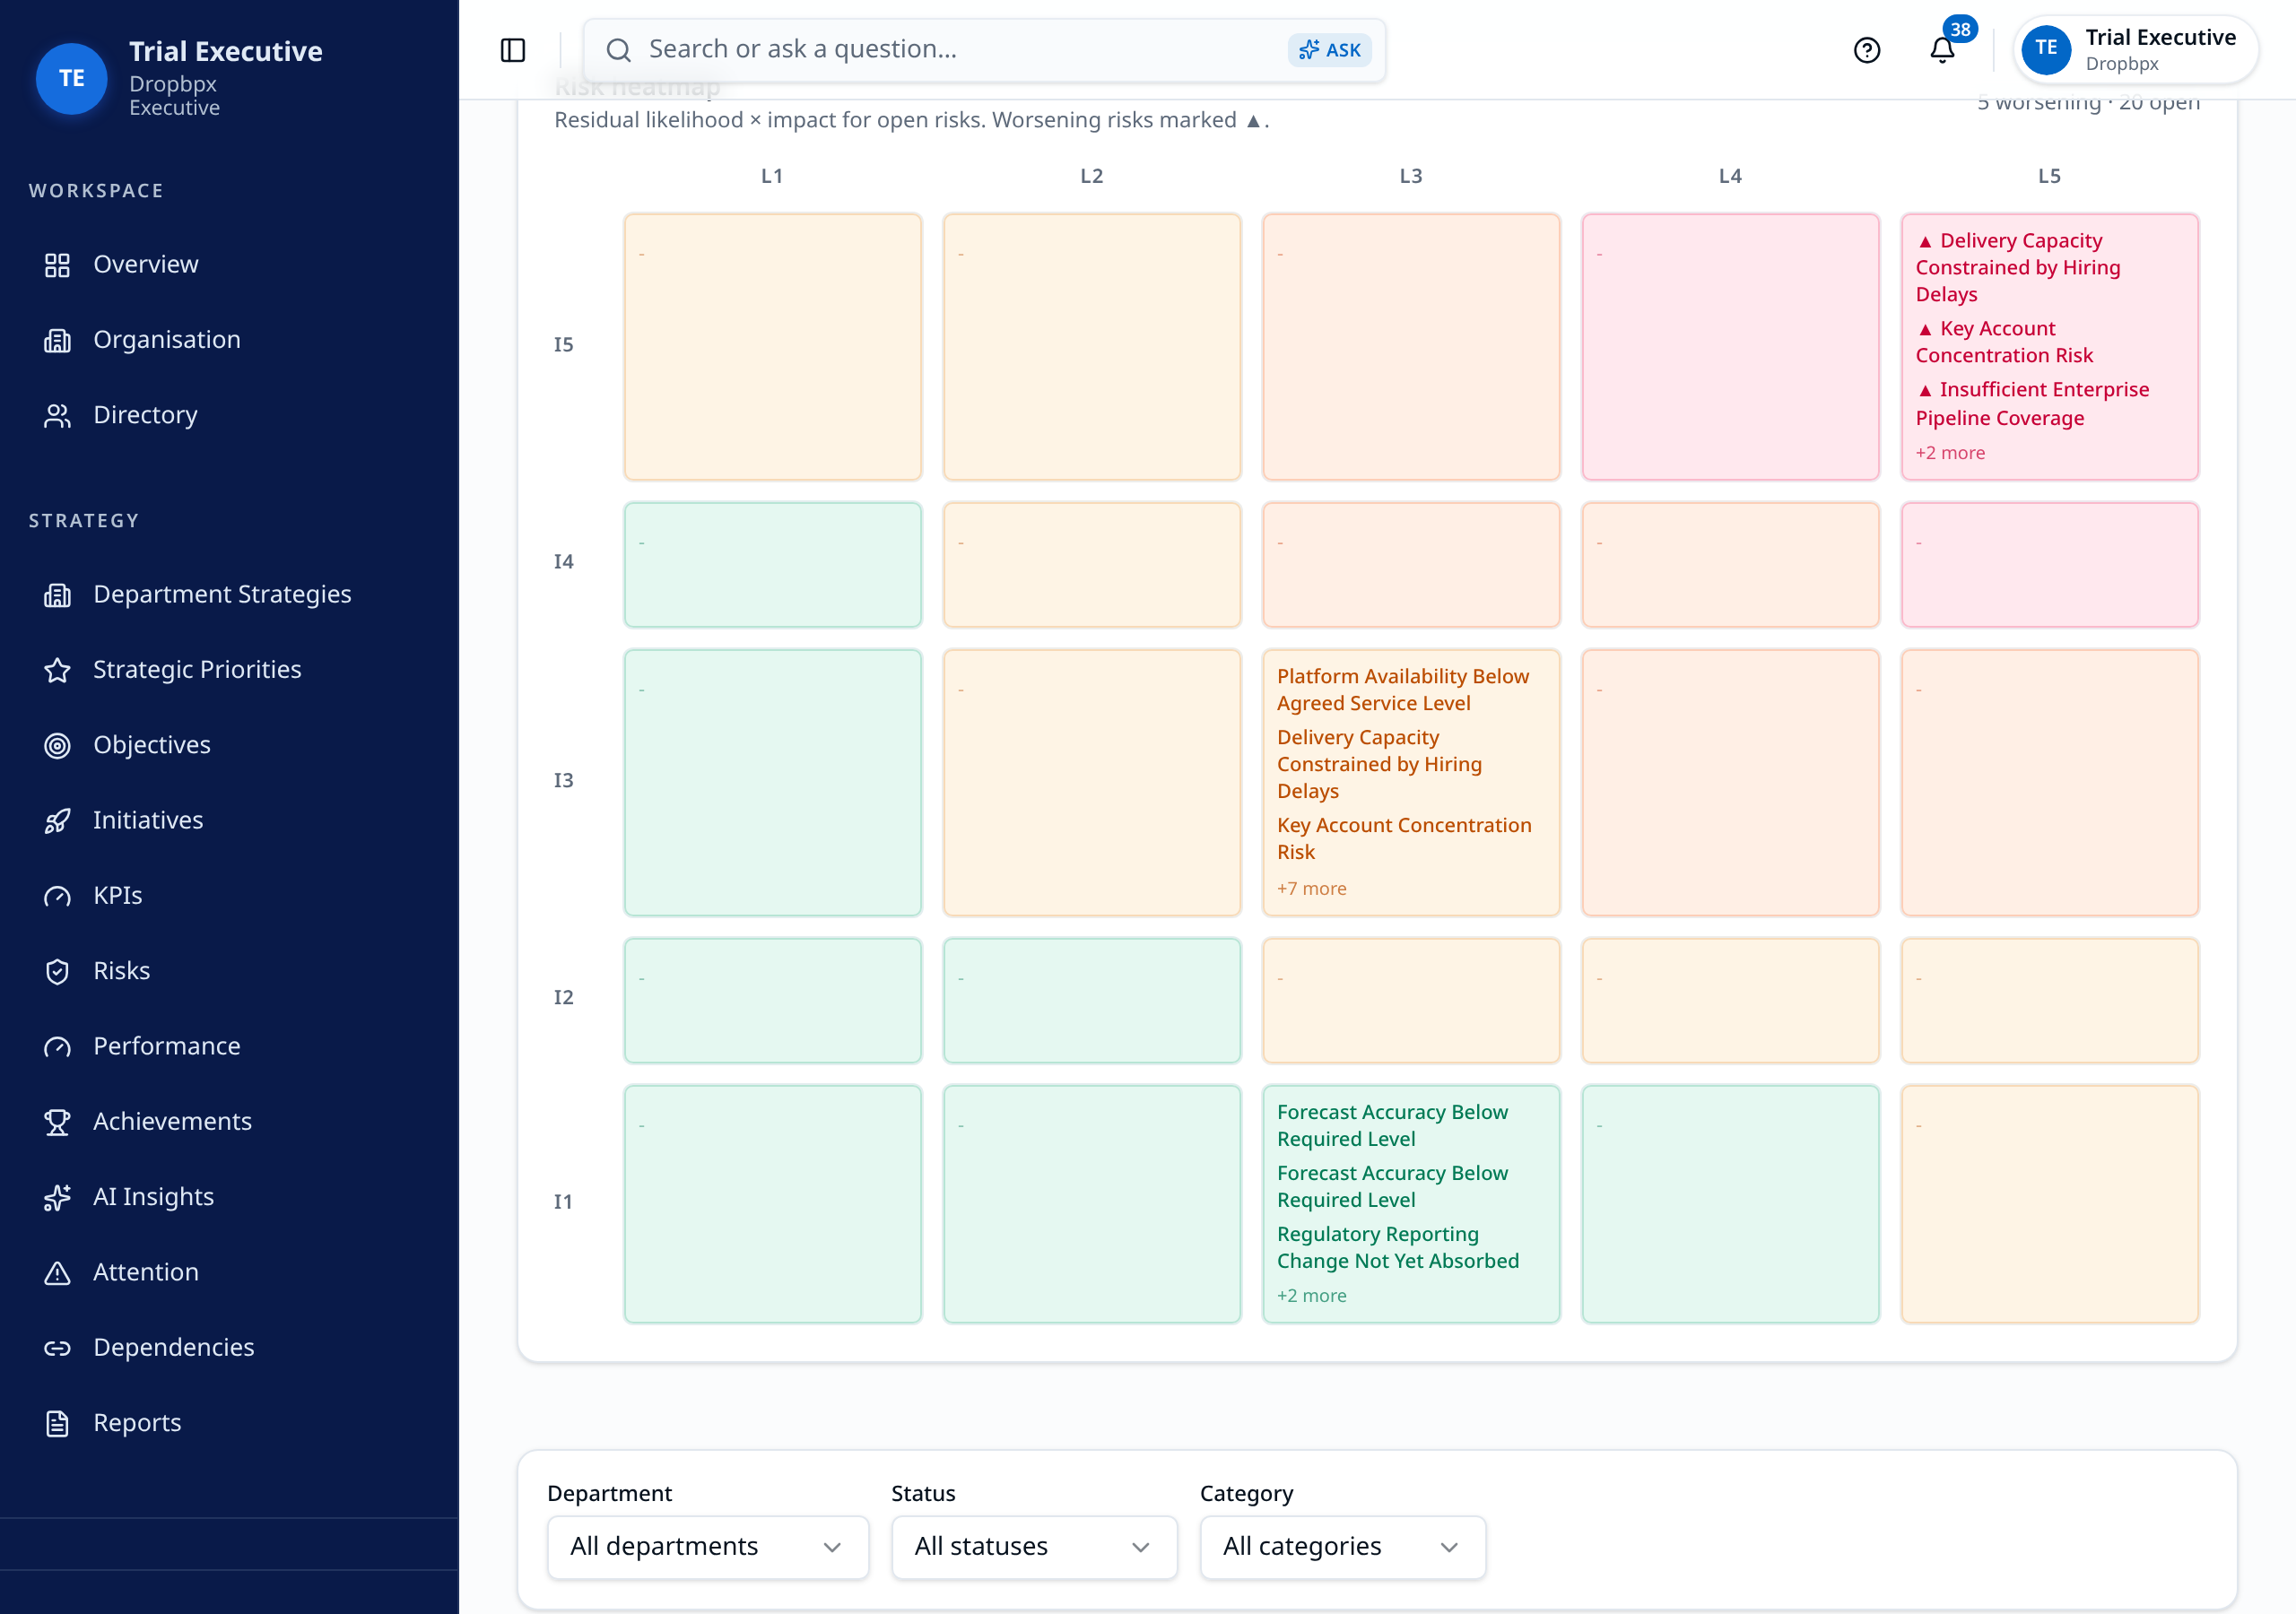Click the Organisation building icon
This screenshot has width=2296, height=1614.
(x=57, y=340)
